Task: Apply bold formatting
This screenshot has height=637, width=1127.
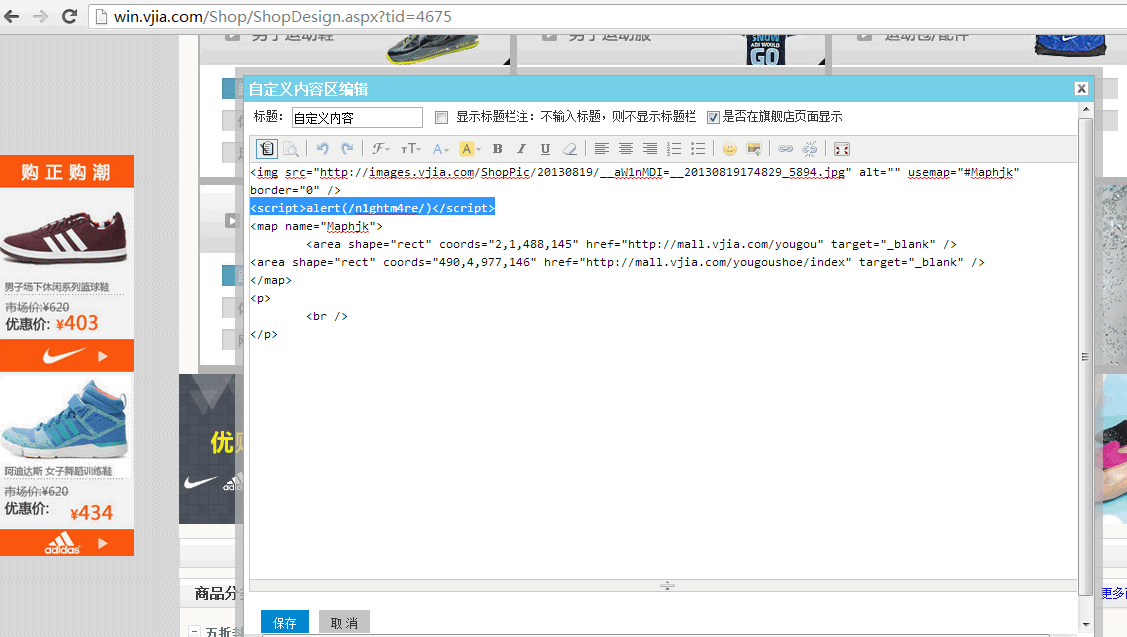Action: [x=497, y=149]
